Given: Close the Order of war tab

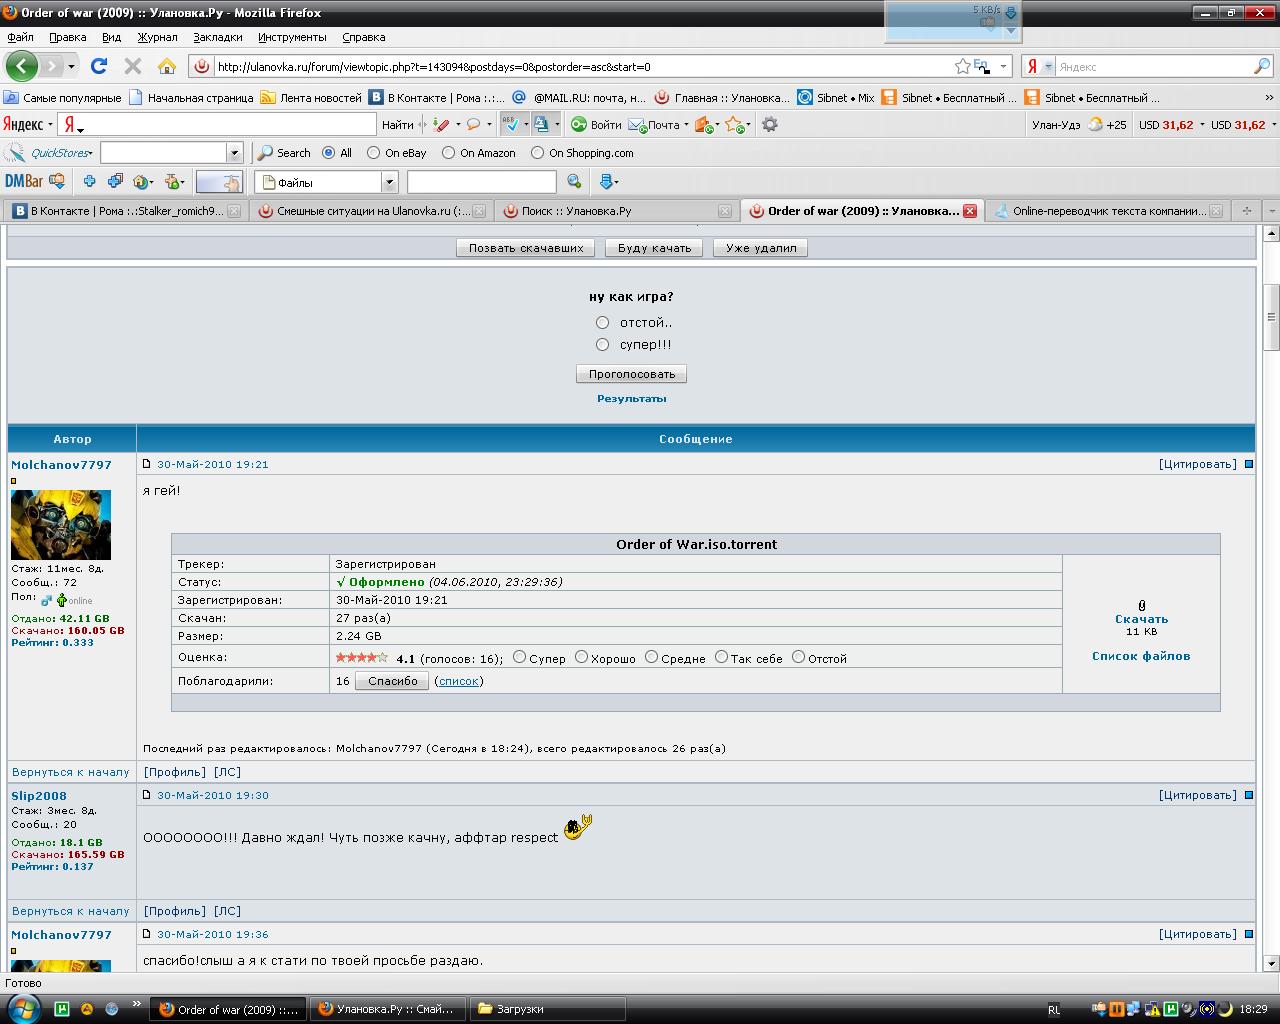Looking at the screenshot, I should coord(969,211).
